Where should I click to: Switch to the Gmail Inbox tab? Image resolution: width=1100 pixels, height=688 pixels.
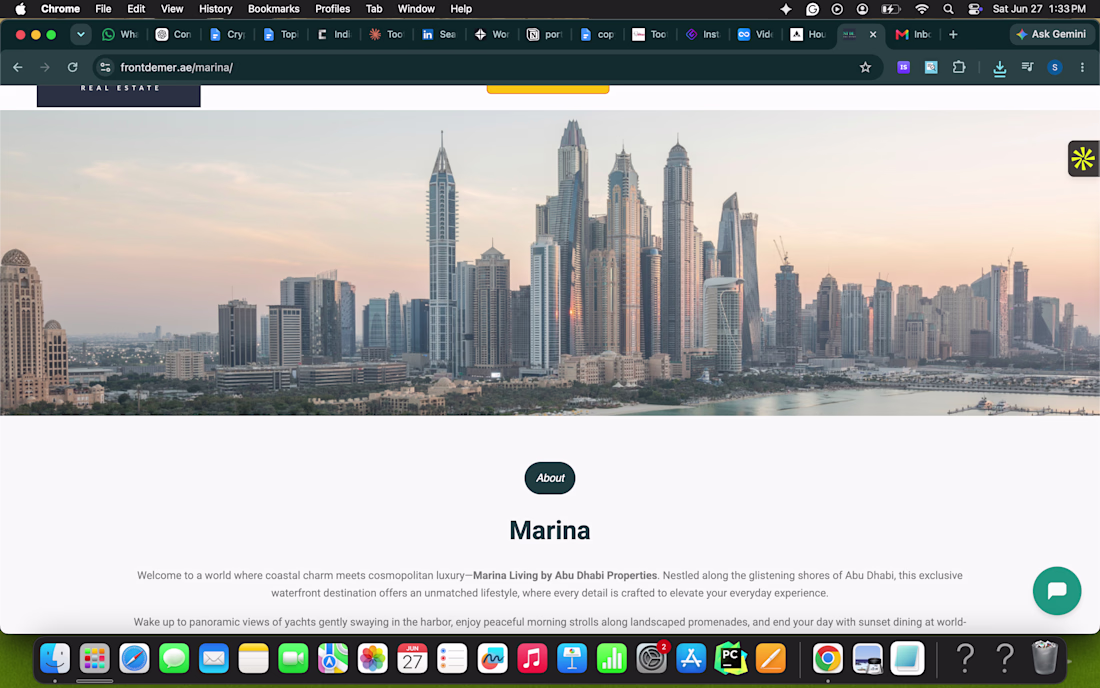913,34
